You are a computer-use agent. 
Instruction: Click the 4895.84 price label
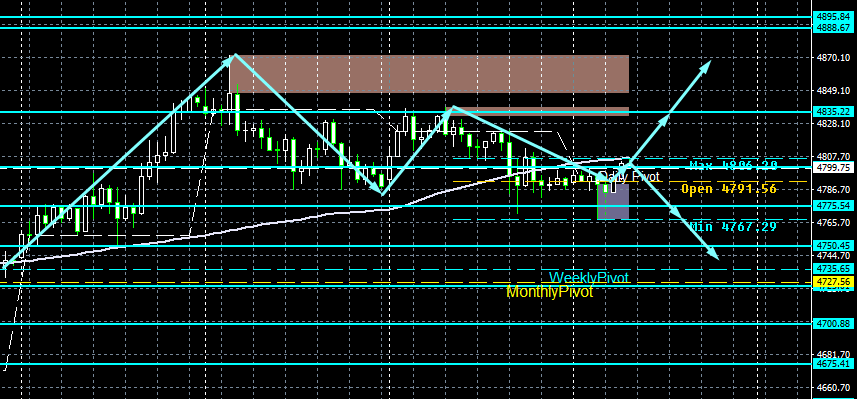pyautogui.click(x=833, y=17)
